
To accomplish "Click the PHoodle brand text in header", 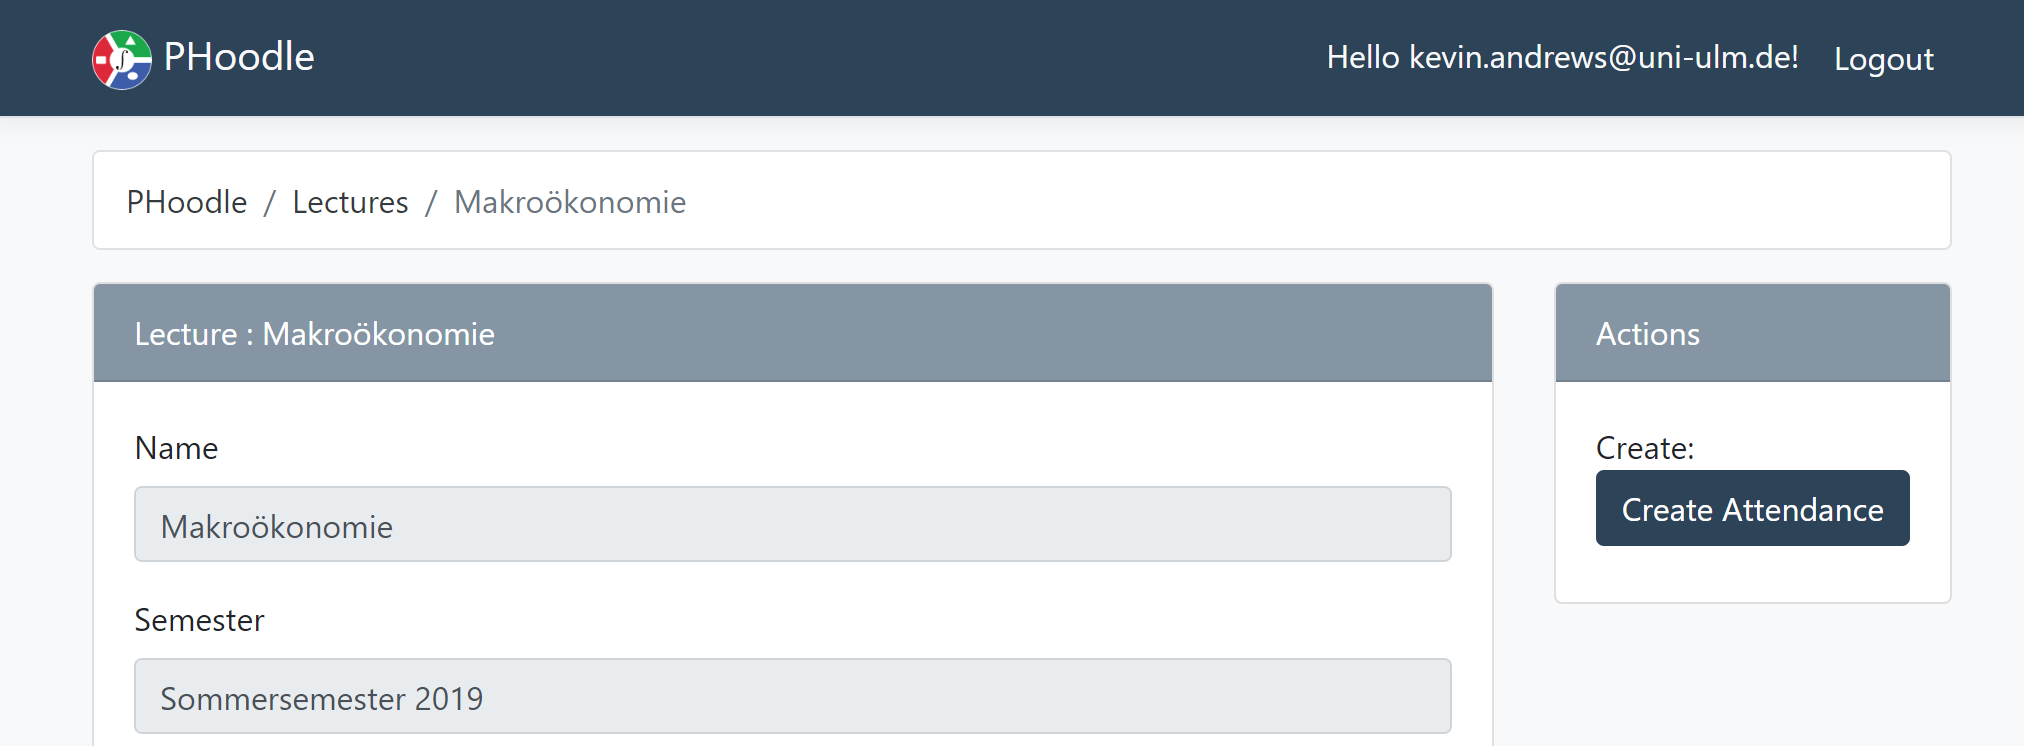I will point(239,57).
